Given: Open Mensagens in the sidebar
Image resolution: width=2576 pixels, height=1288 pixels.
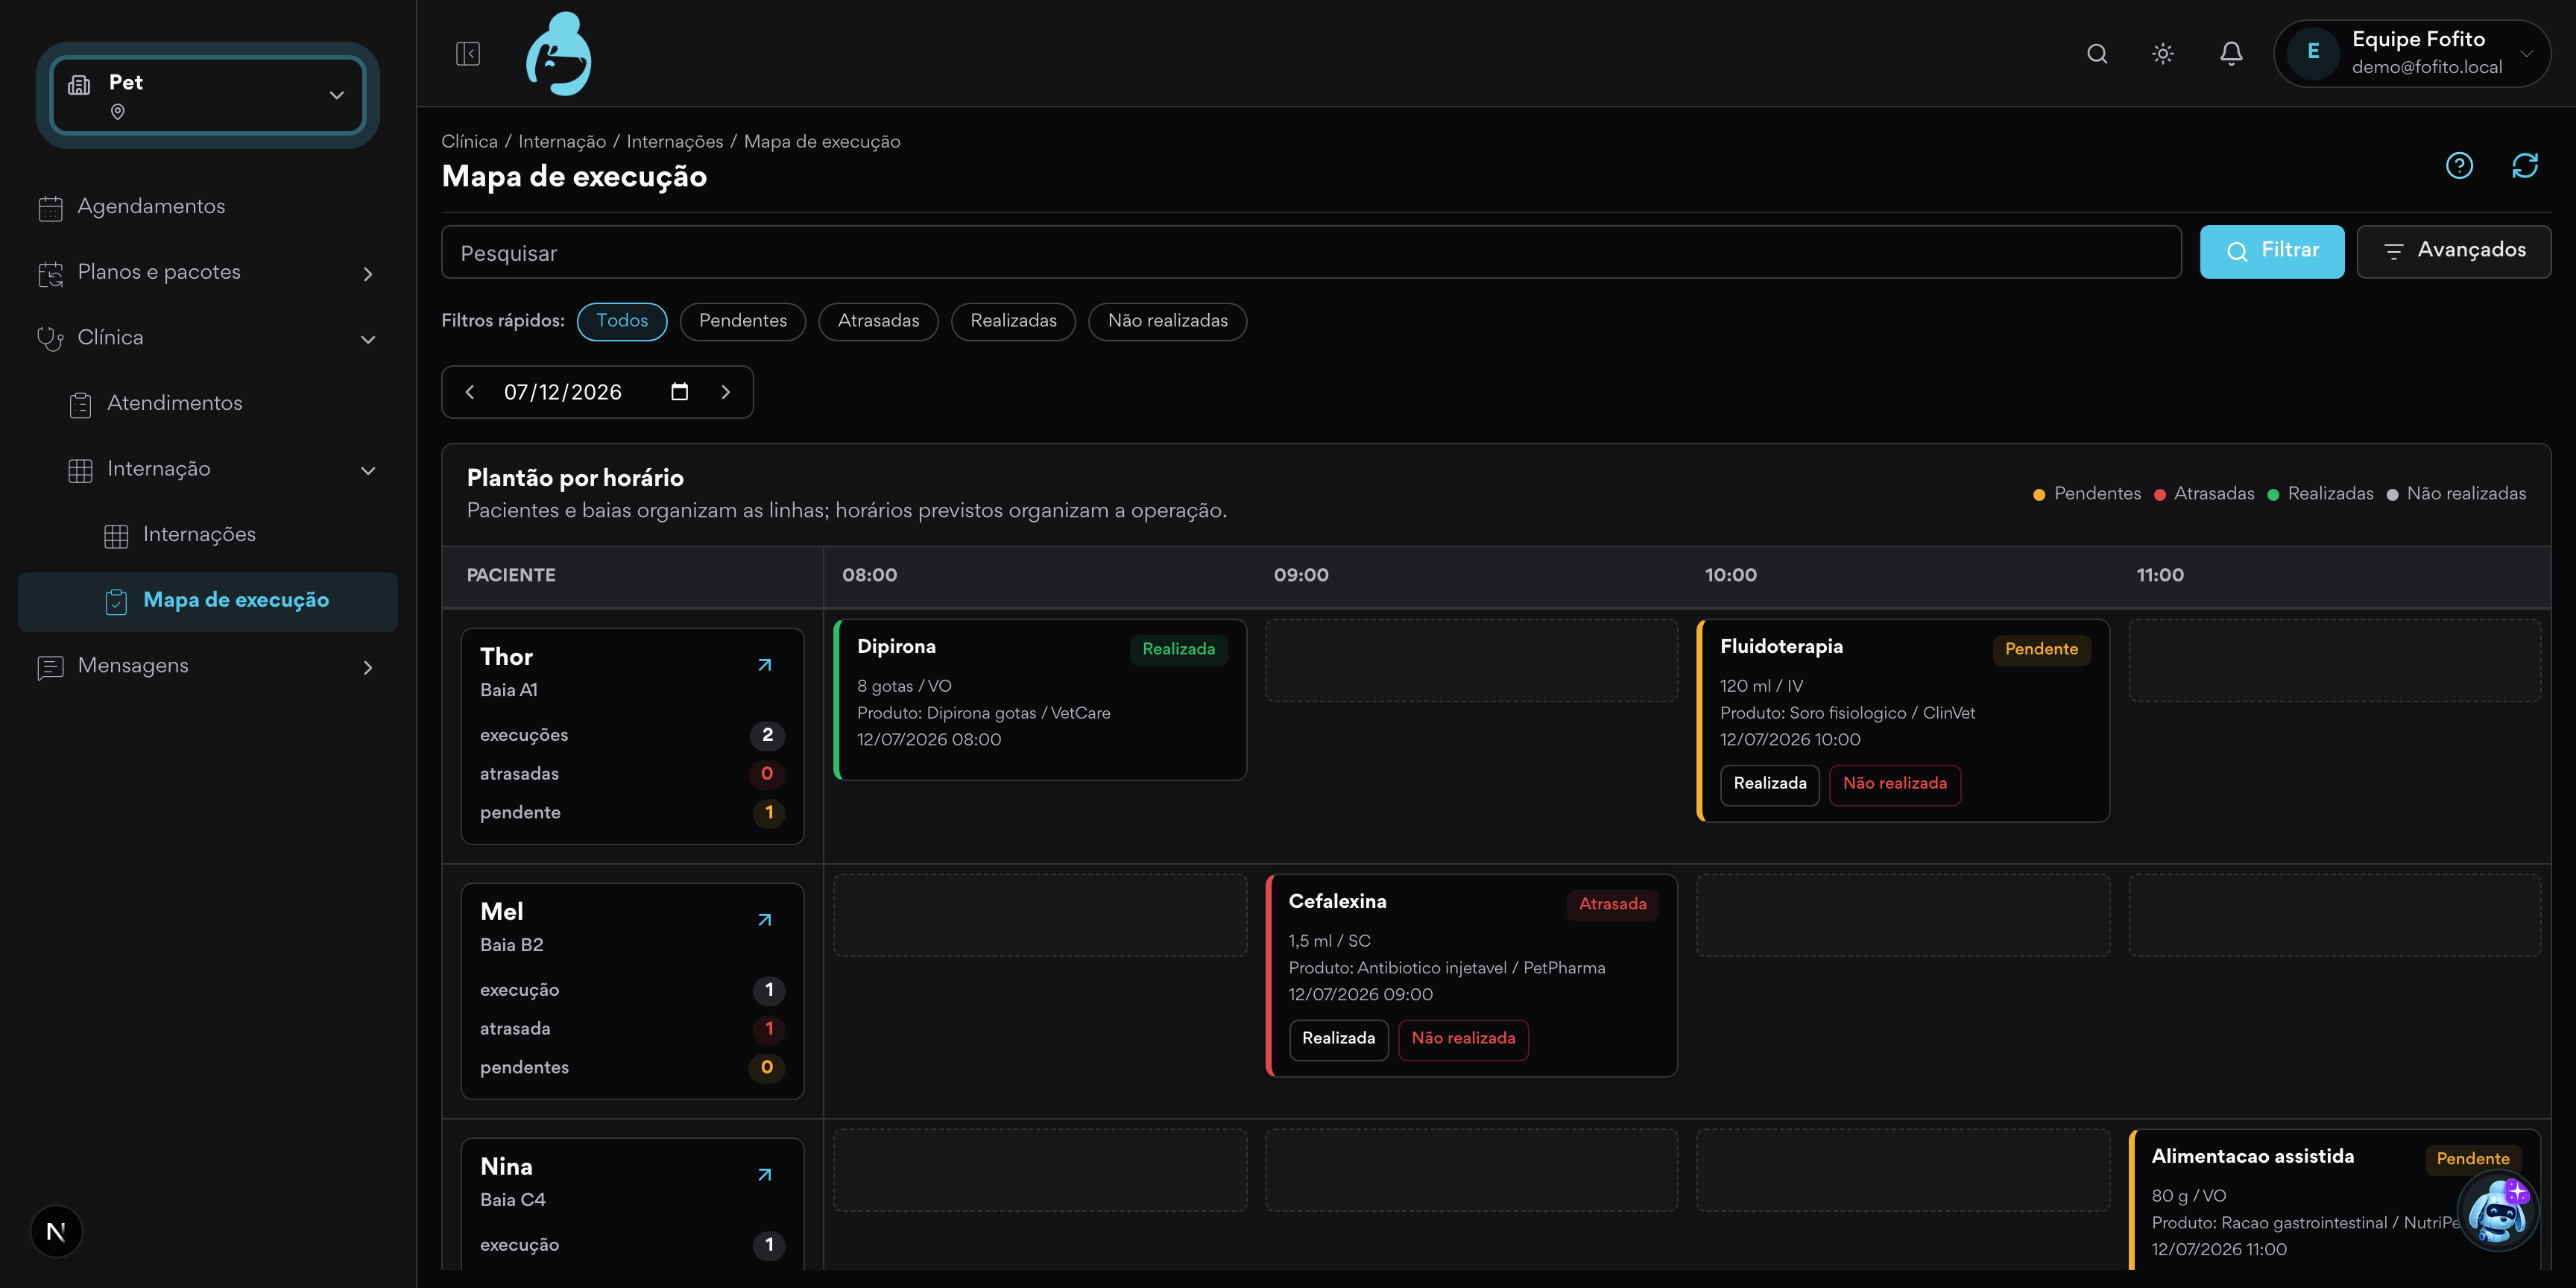Looking at the screenshot, I should coord(208,666).
